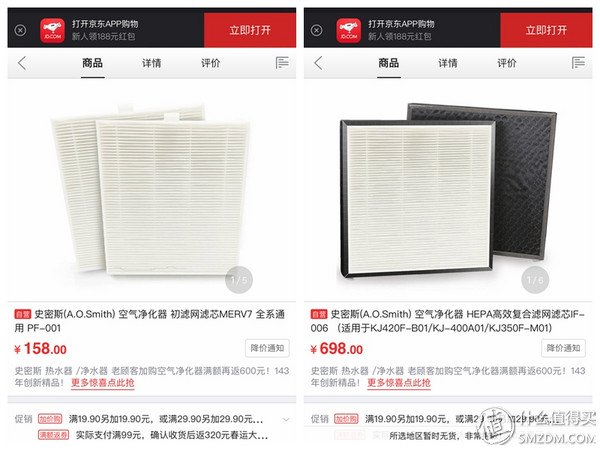The width and height of the screenshot is (600, 450).
Task: Tap JD.COM logo in left banner
Action: (x=52, y=31)
